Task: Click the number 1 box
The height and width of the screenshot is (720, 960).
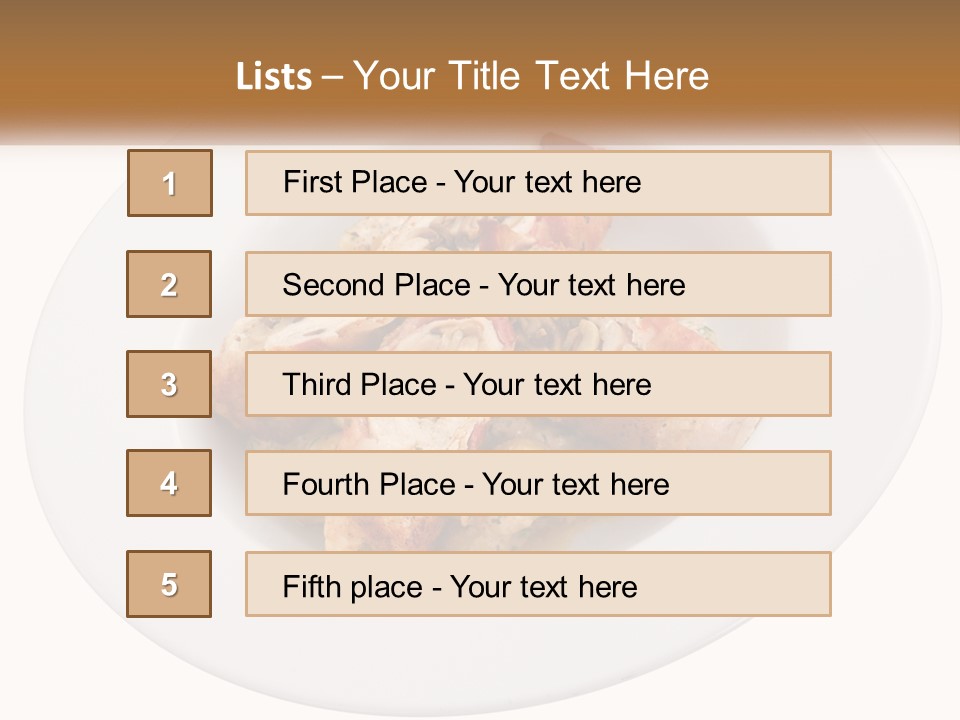Action: point(169,183)
